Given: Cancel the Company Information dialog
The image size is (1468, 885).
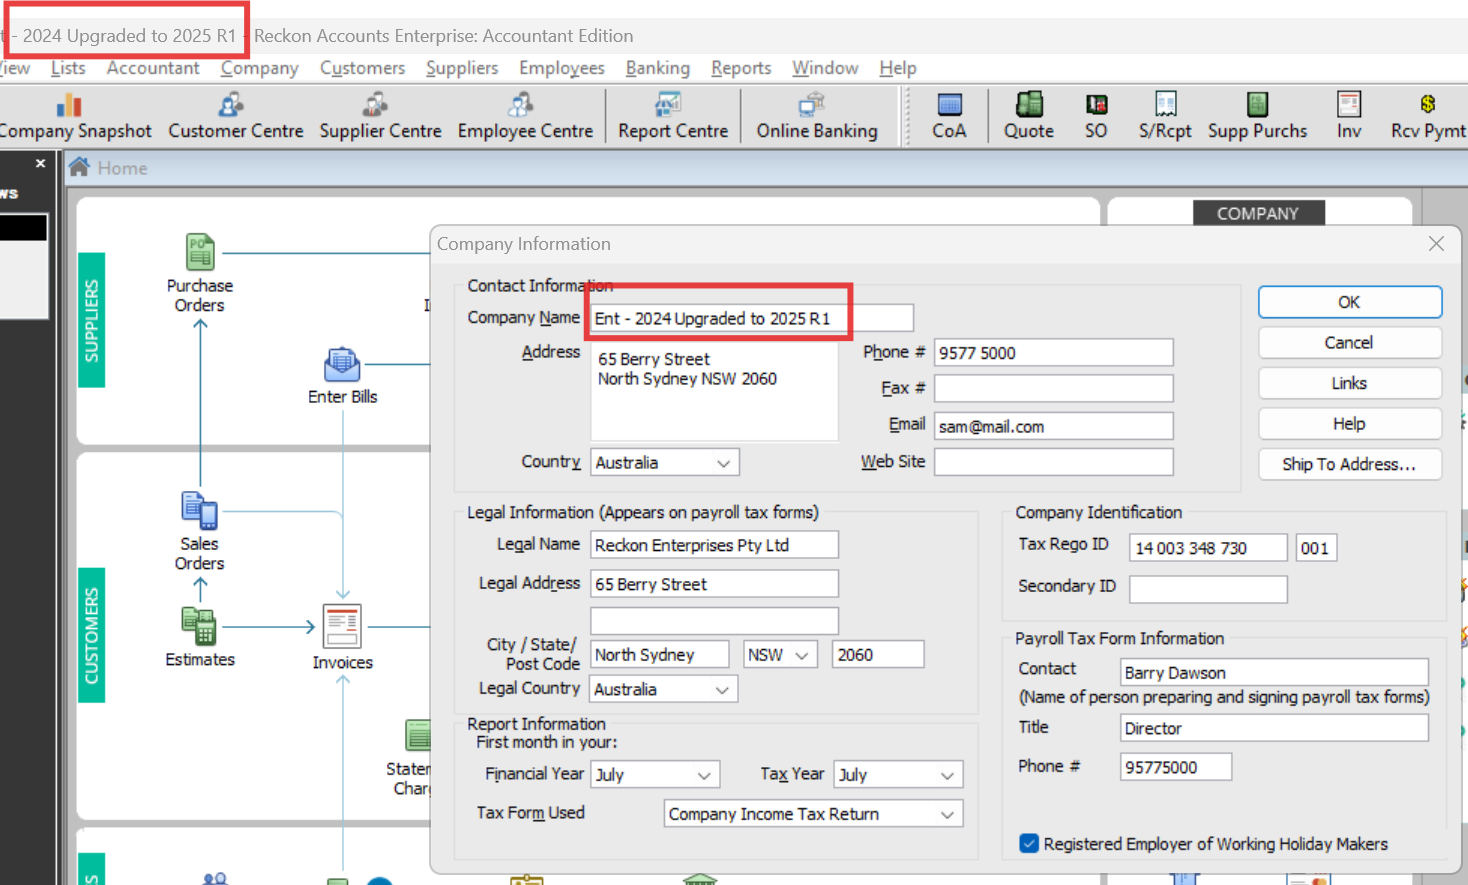Looking at the screenshot, I should point(1349,343).
